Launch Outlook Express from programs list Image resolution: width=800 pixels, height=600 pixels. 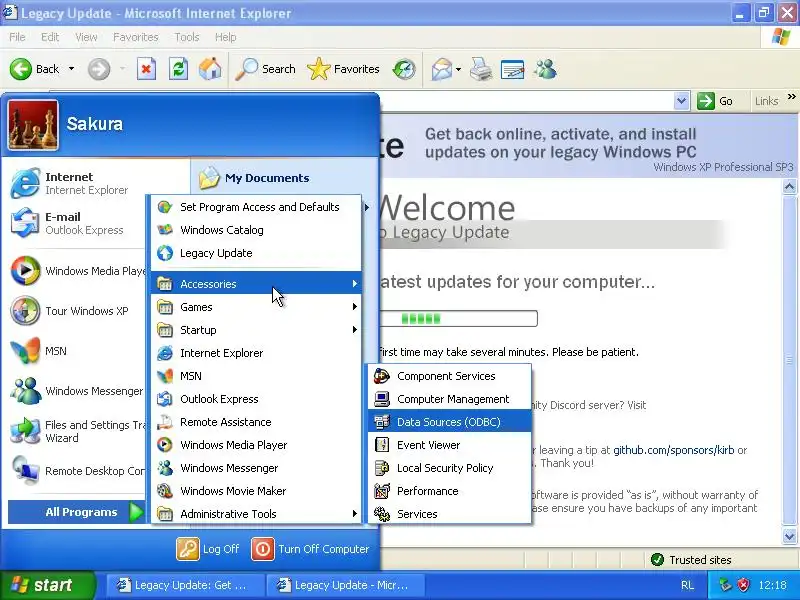point(256,399)
